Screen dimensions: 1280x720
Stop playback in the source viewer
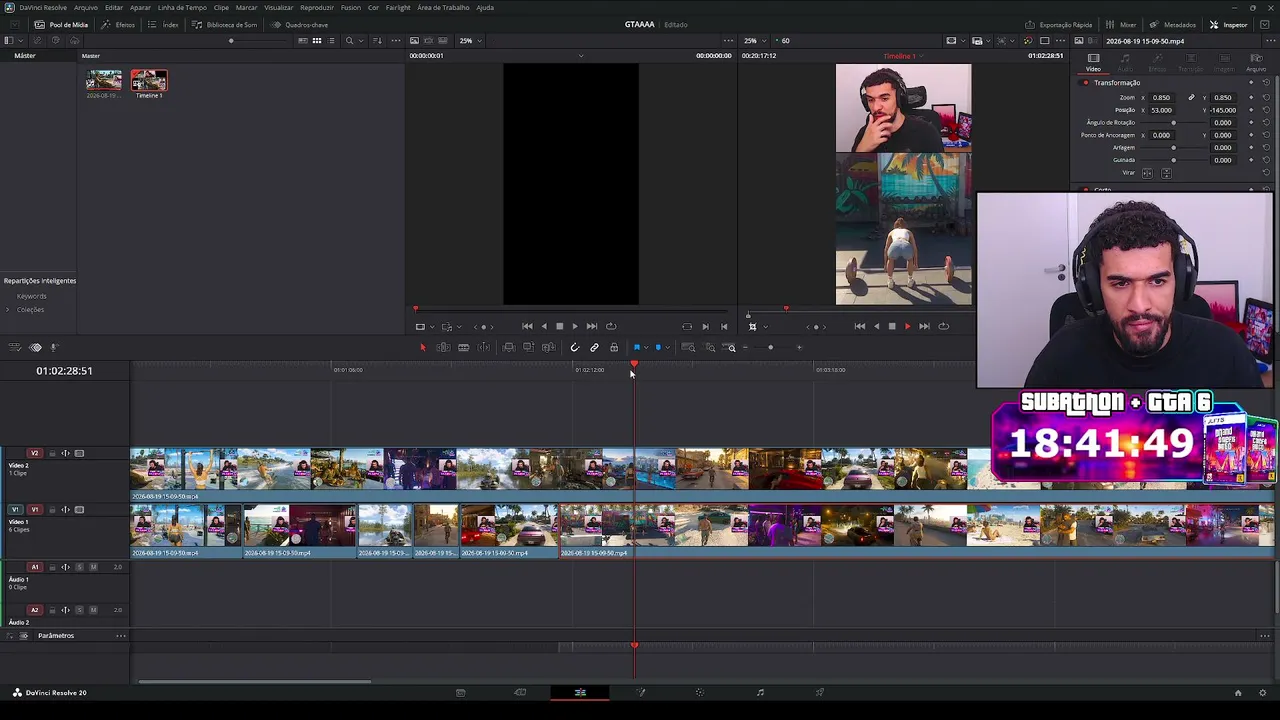[559, 326]
